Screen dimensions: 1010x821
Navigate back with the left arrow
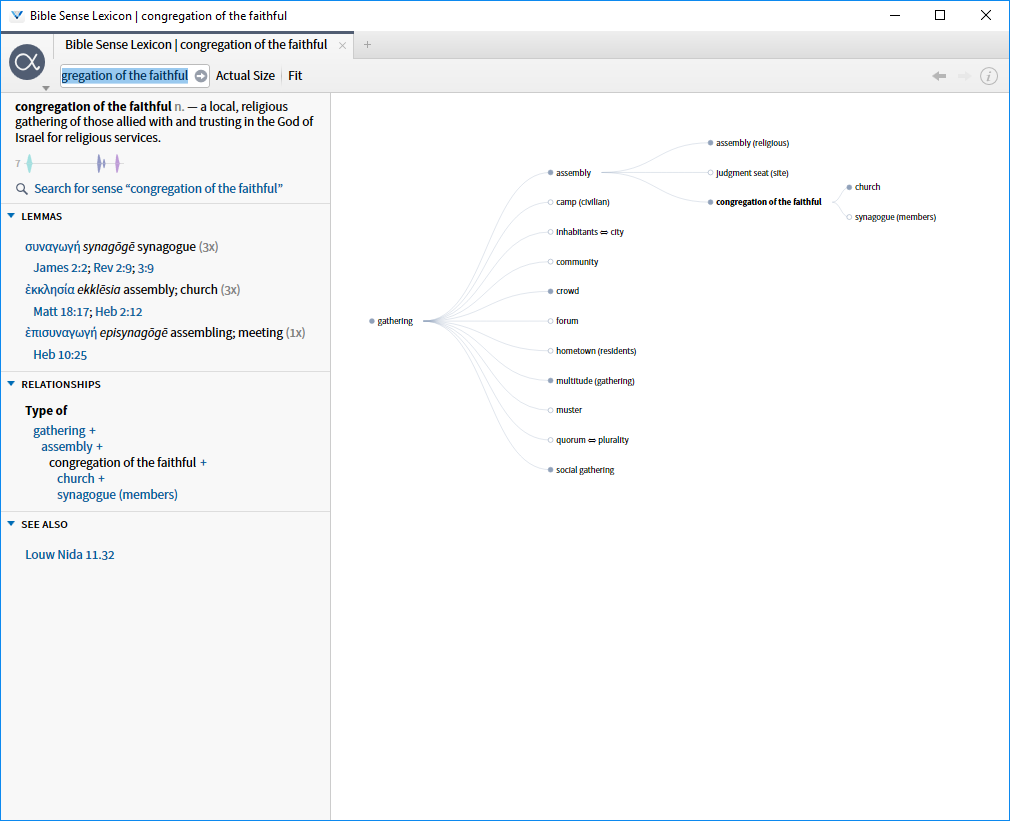(939, 76)
